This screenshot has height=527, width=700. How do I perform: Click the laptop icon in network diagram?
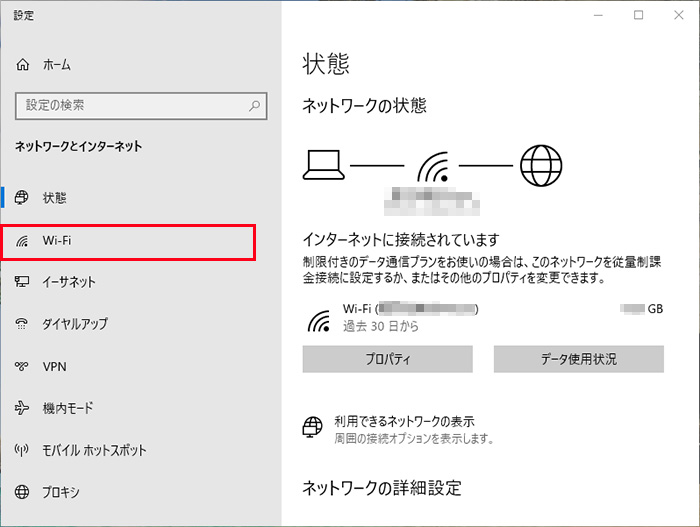coord(323,163)
